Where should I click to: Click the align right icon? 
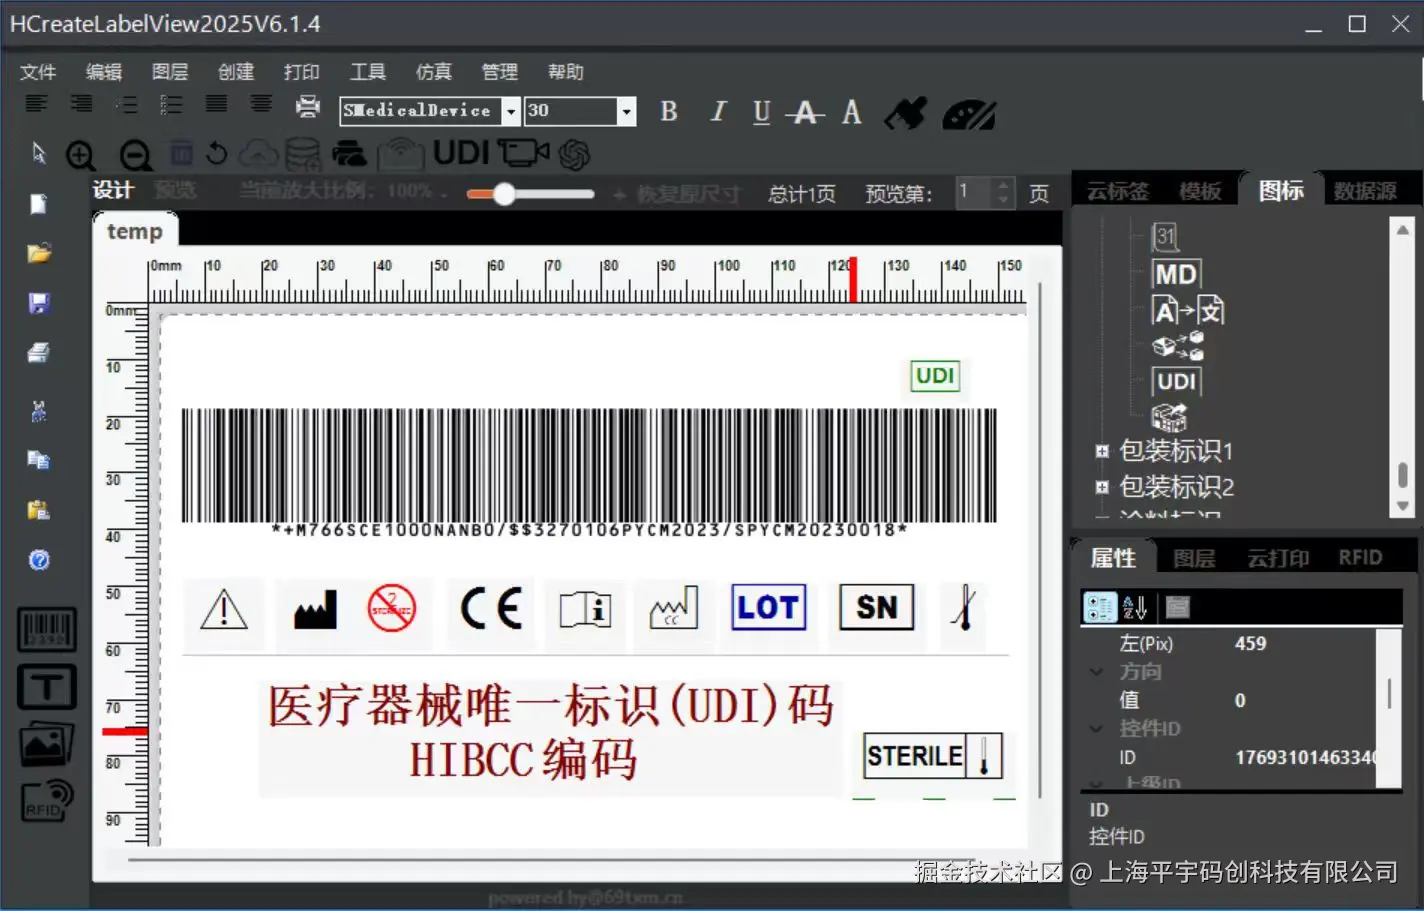click(81, 104)
